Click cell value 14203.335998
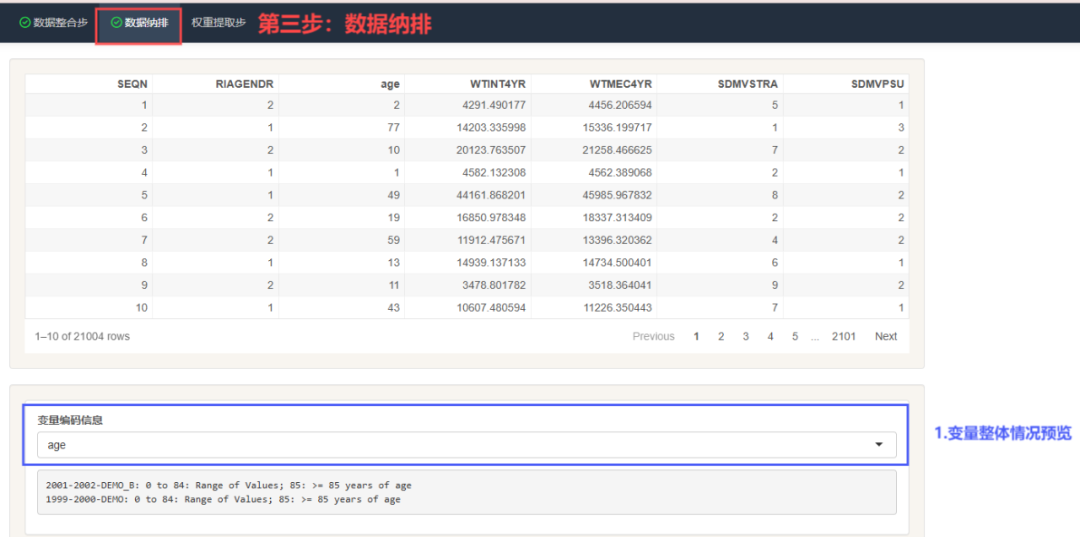The image size is (1080, 537). click(491, 127)
